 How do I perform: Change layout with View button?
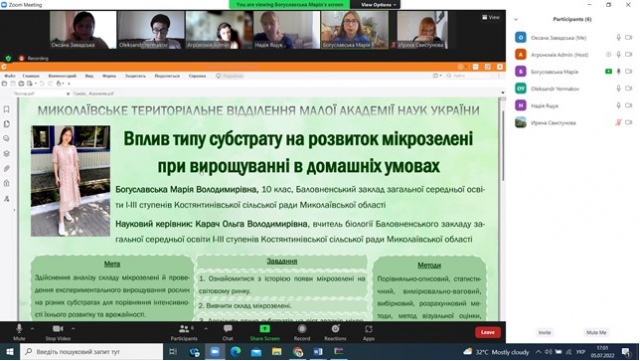click(x=491, y=17)
